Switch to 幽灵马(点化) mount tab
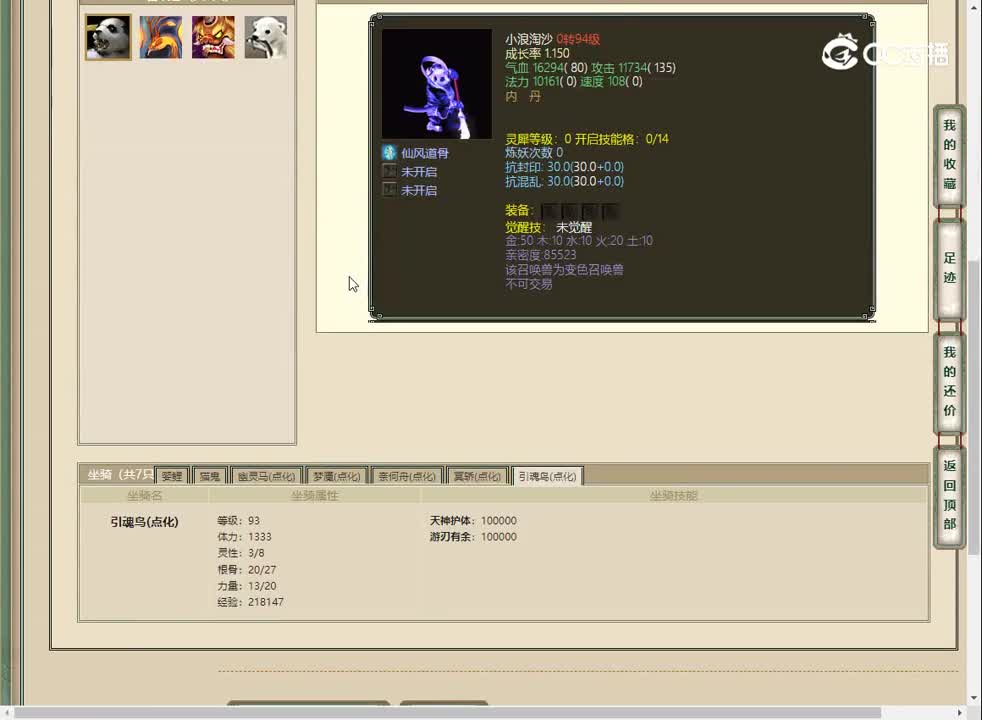The width and height of the screenshot is (982, 720). pyautogui.click(x=266, y=476)
